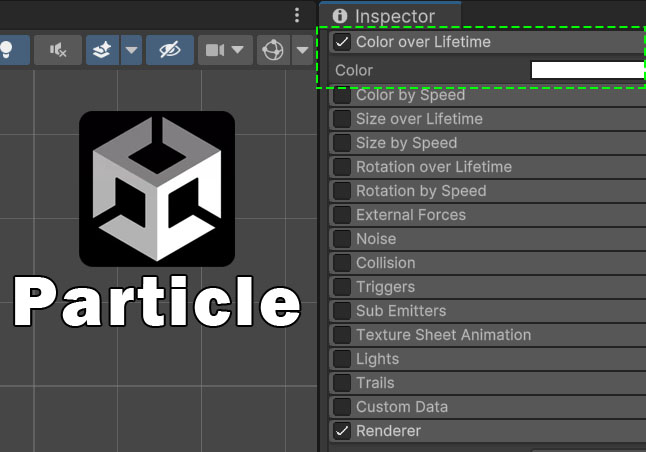Expand the Size over Lifetime module
Viewport: 646px width, 452px height.
click(419, 119)
